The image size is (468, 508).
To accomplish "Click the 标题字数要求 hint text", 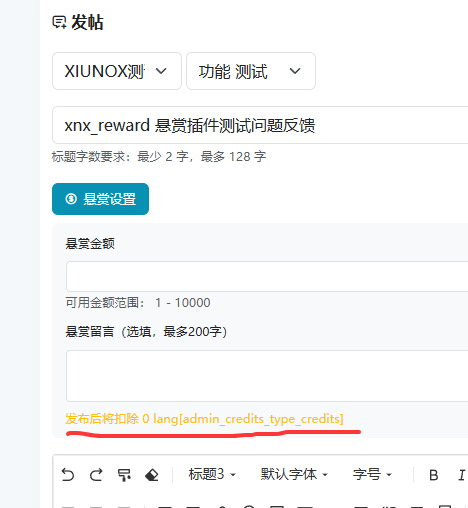I will (159, 156).
